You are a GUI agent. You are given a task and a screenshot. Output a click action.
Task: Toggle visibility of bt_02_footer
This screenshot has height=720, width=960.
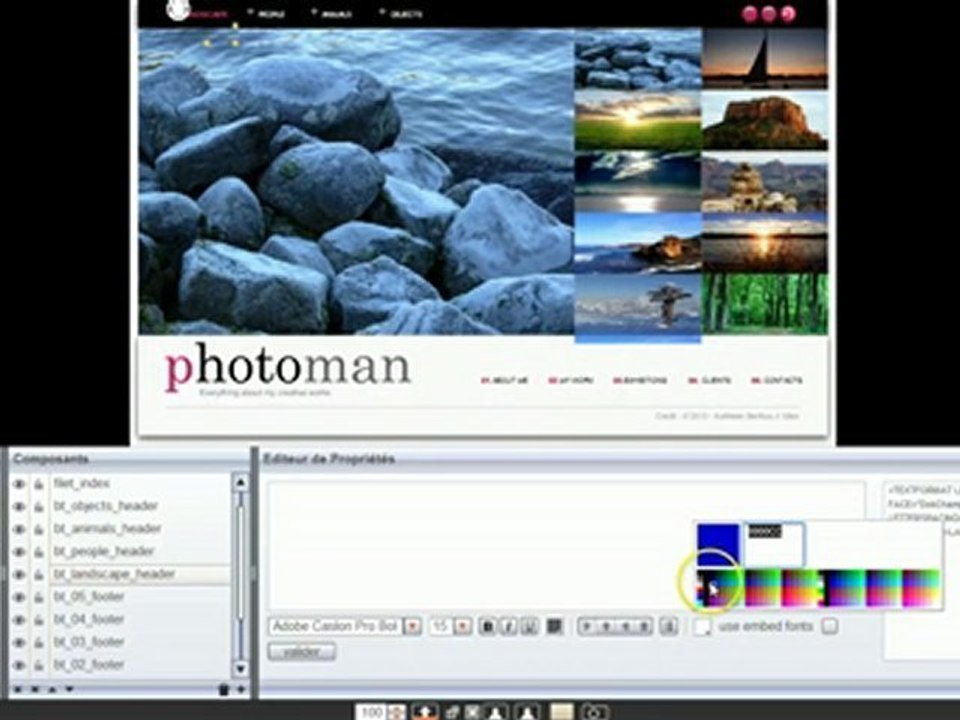19,665
